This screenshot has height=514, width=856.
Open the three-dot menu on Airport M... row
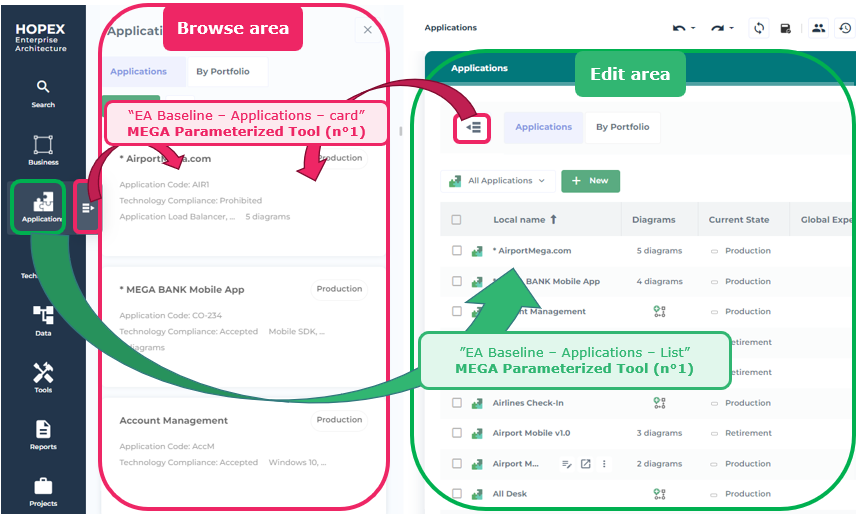[x=604, y=464]
